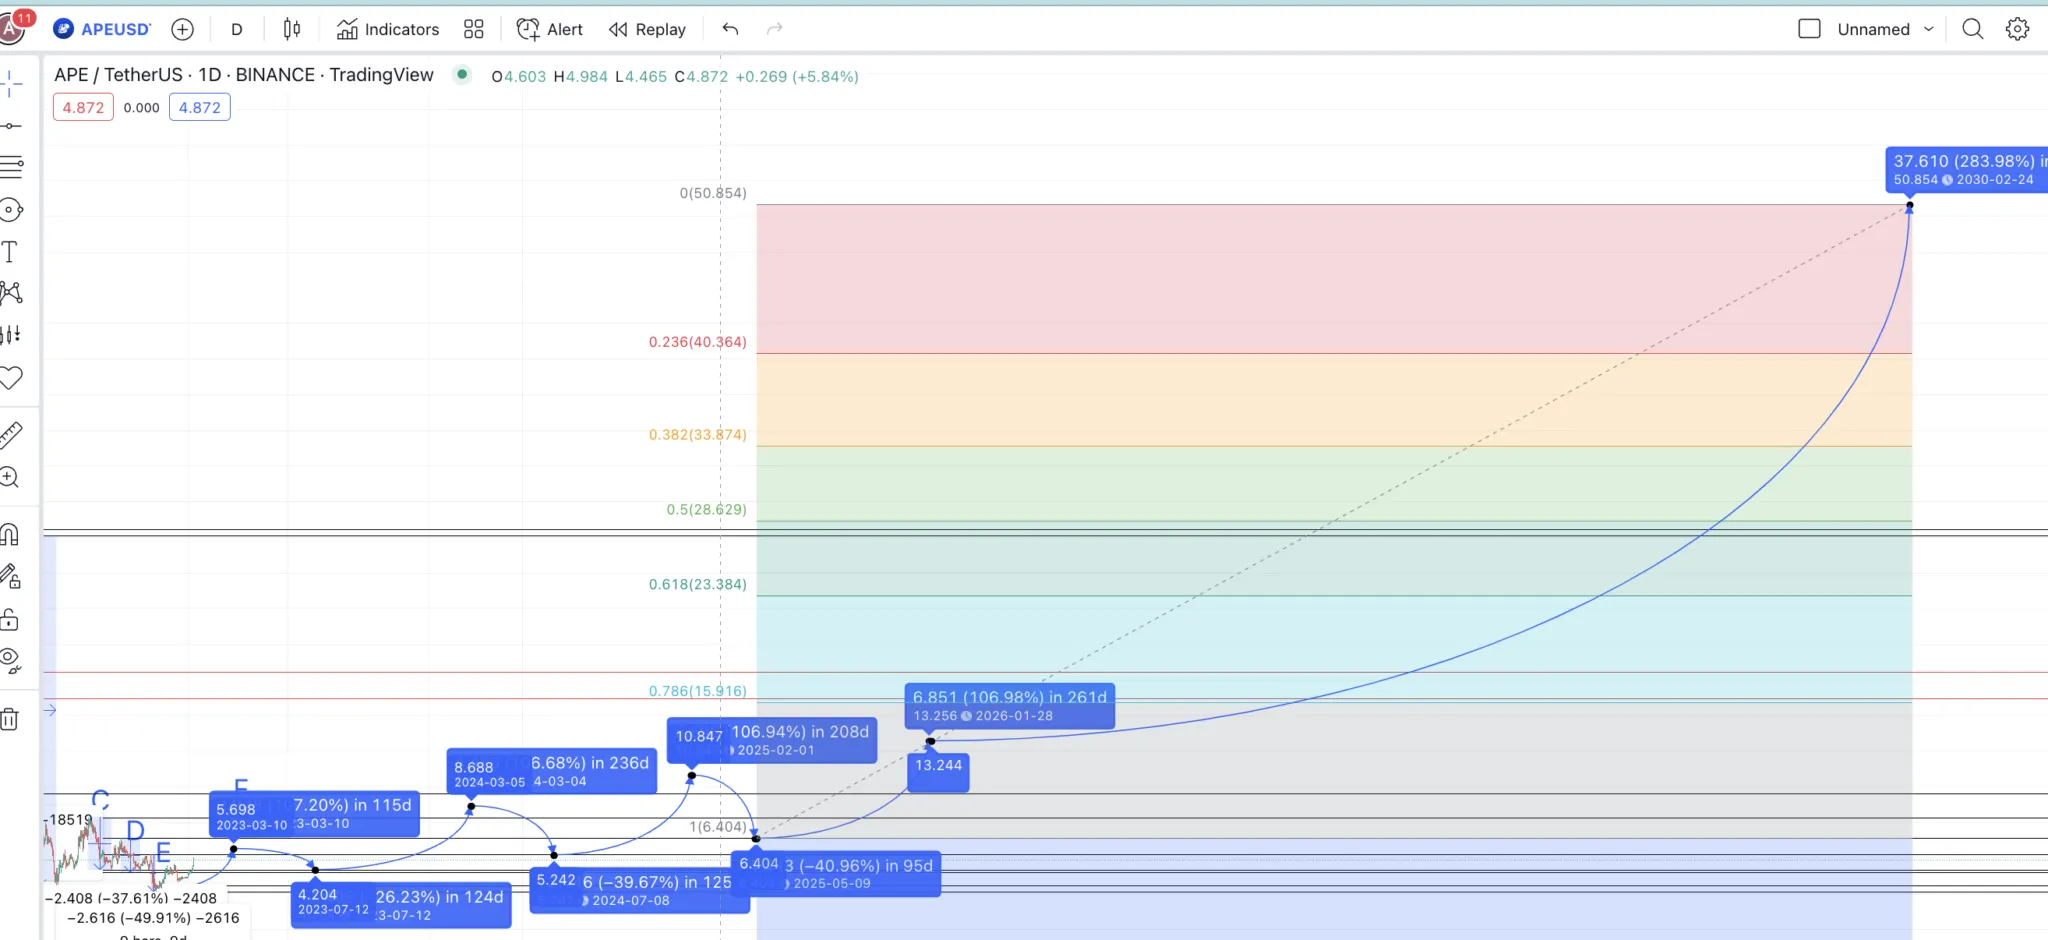Select the trend line tool
Screen dimensions: 2048x940
[11, 126]
